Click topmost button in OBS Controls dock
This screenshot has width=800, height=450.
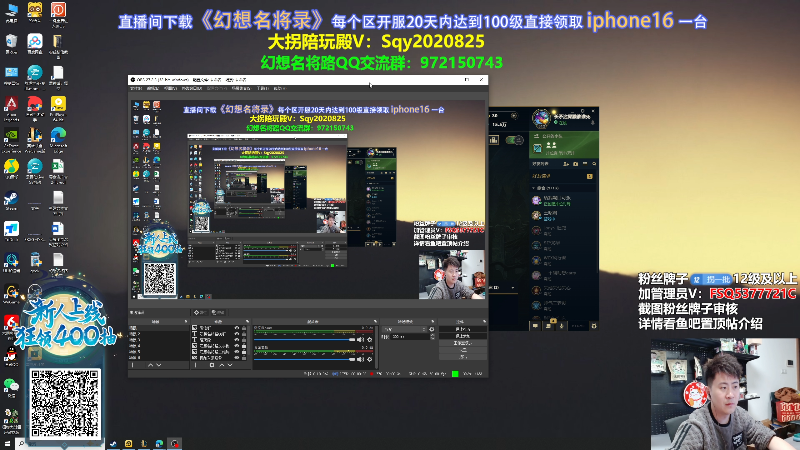[463, 329]
